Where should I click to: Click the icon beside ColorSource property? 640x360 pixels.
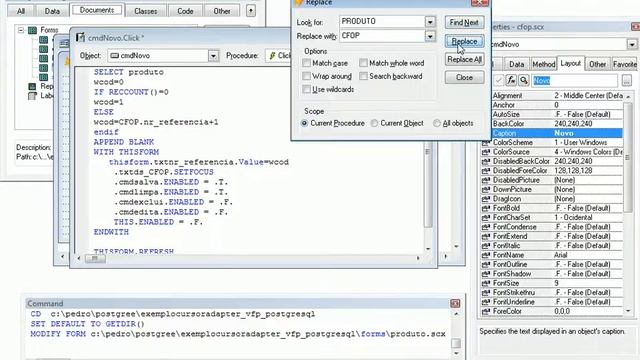click(x=486, y=152)
